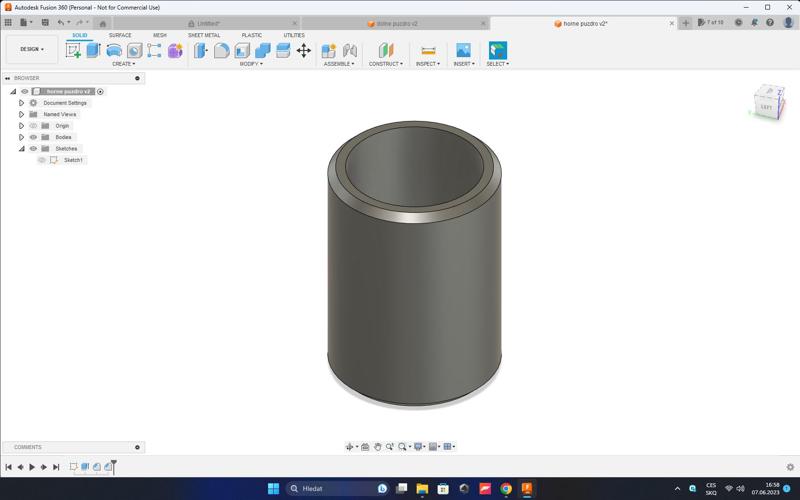Click the Press Pull tool icon
Screen dimensions: 800x500
coord(201,50)
